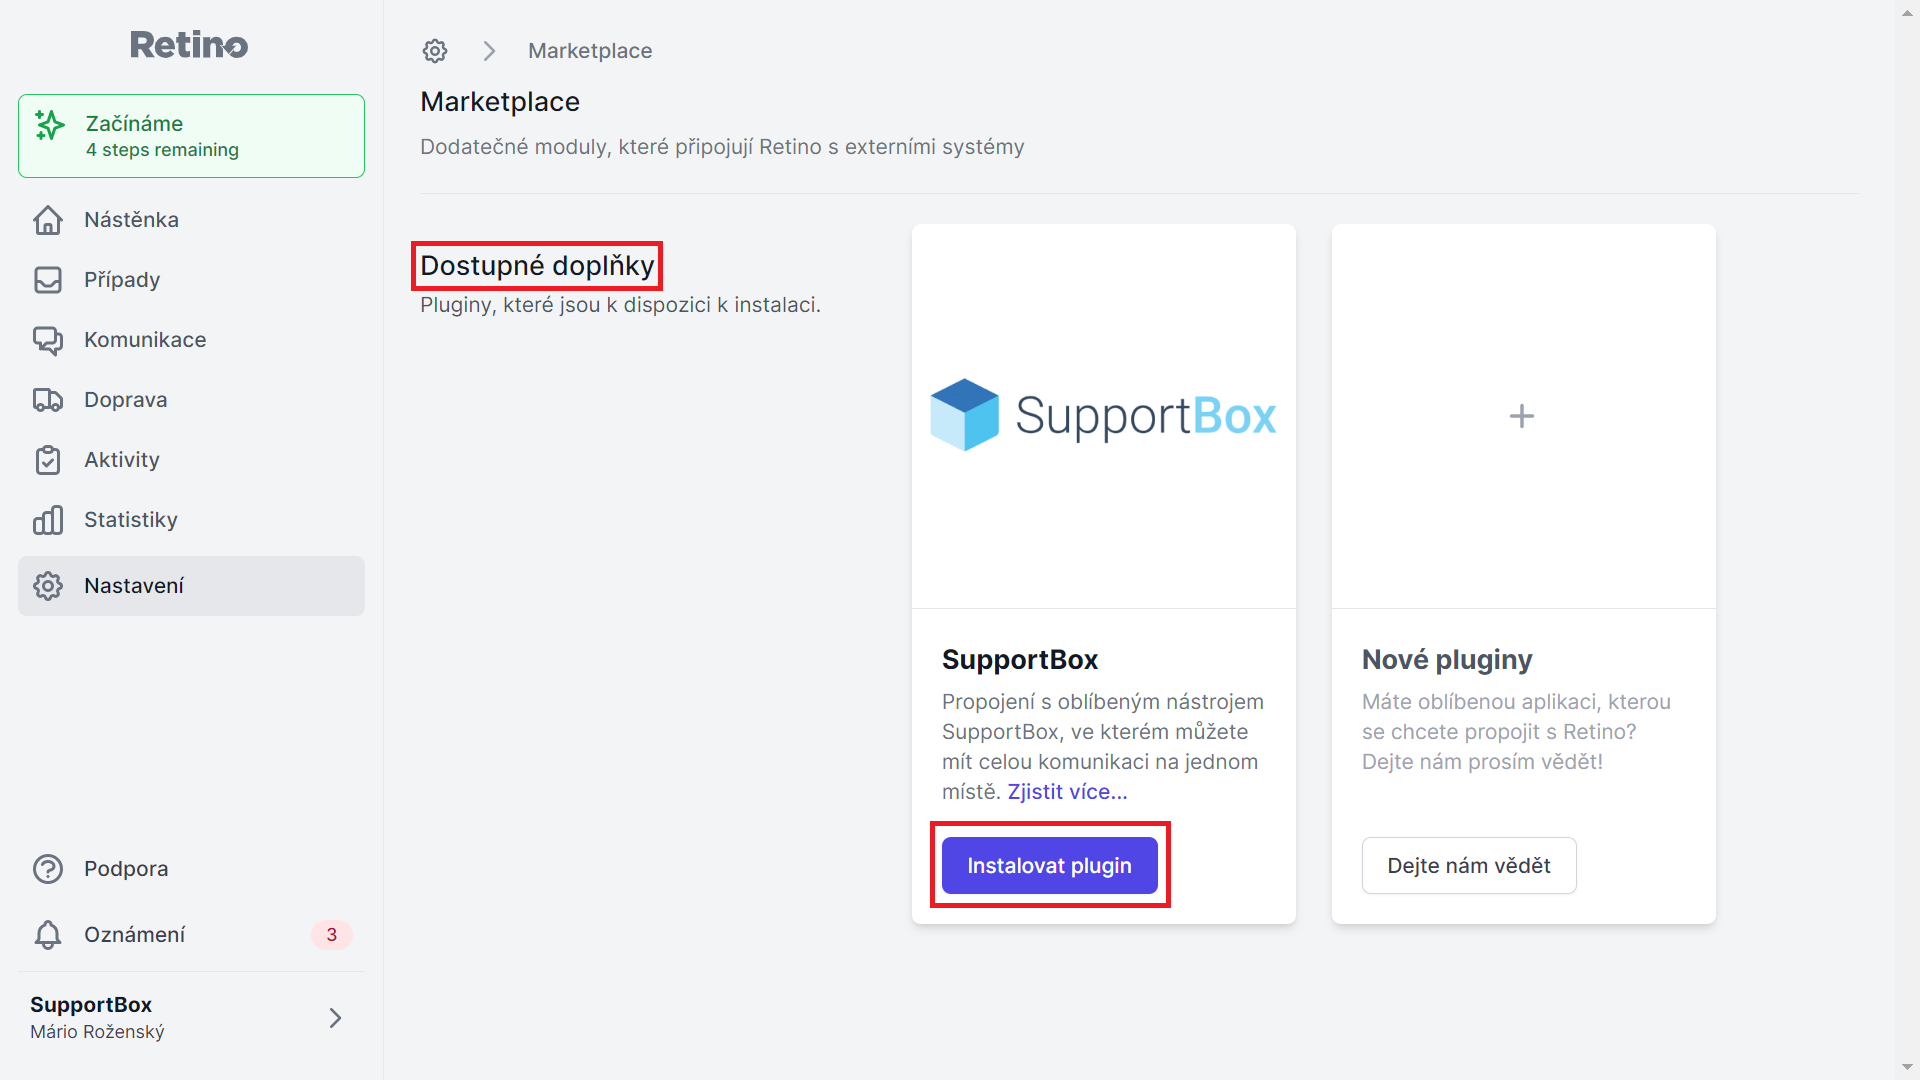
Task: Click the Mário Roženský account name
Action: [x=97, y=1032]
